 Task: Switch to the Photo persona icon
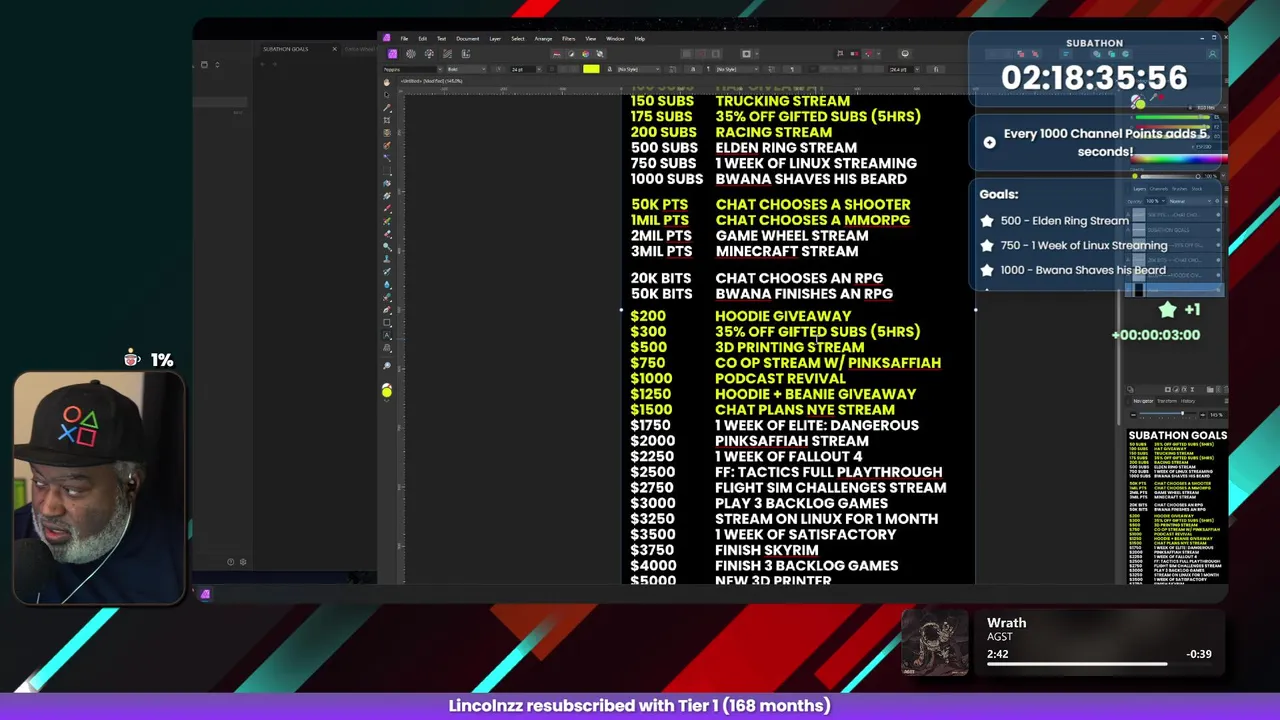point(392,53)
